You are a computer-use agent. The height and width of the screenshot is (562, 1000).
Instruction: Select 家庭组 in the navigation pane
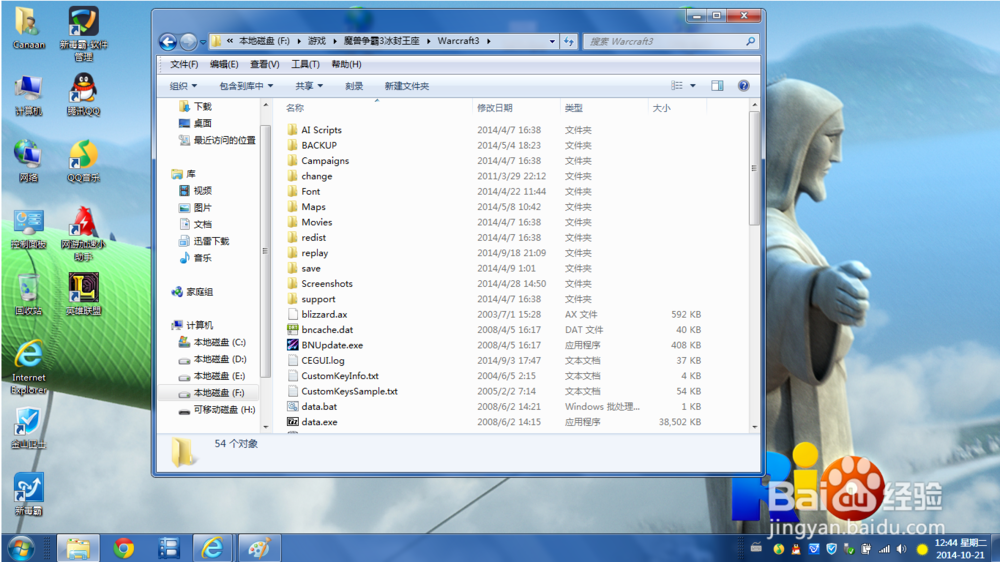pos(193,292)
